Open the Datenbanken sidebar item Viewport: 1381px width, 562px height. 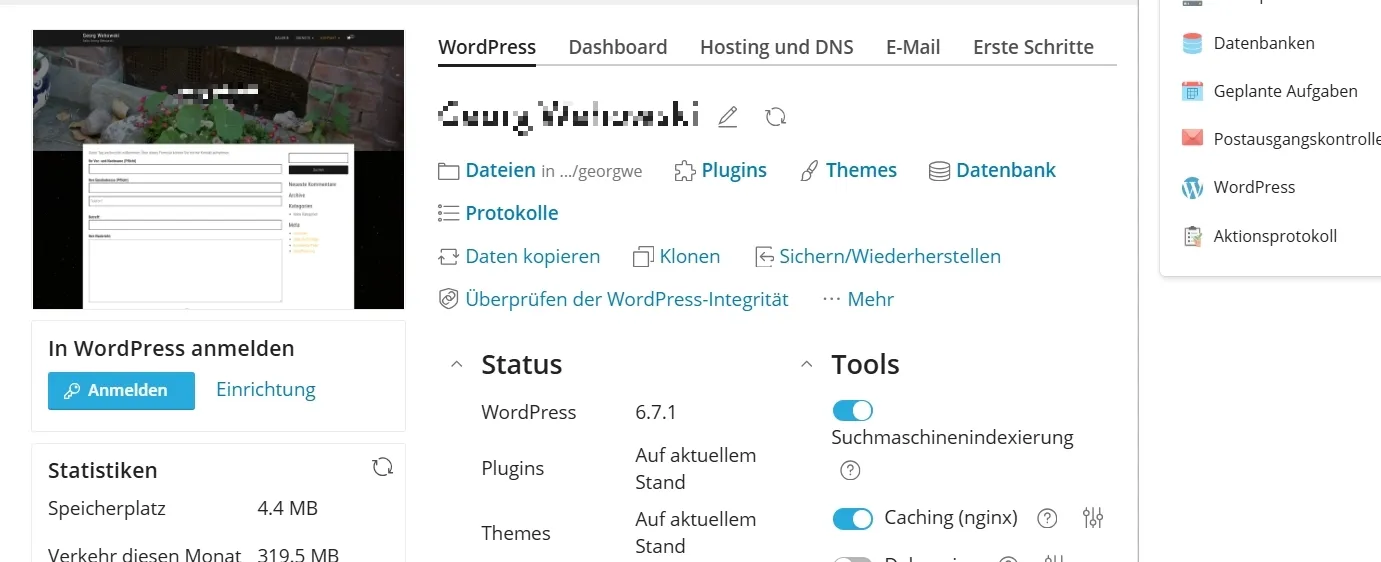coord(1247,43)
